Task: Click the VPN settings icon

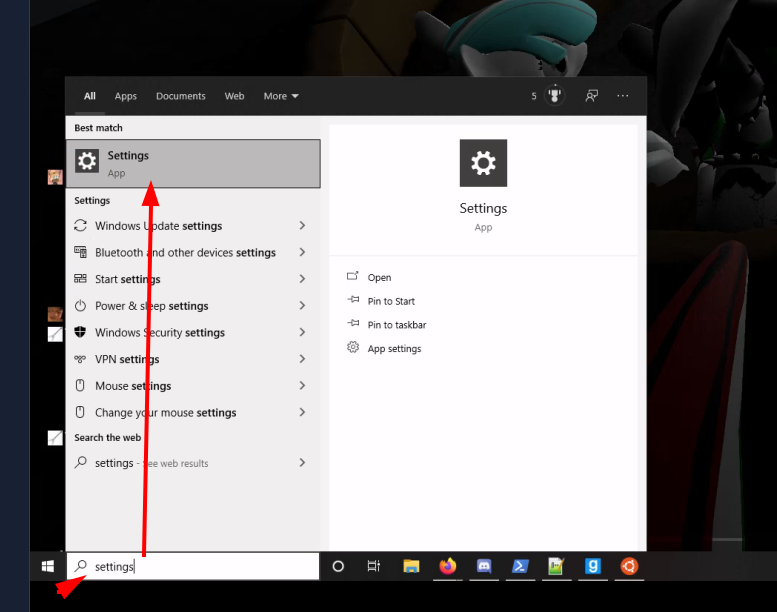Action: click(80, 359)
